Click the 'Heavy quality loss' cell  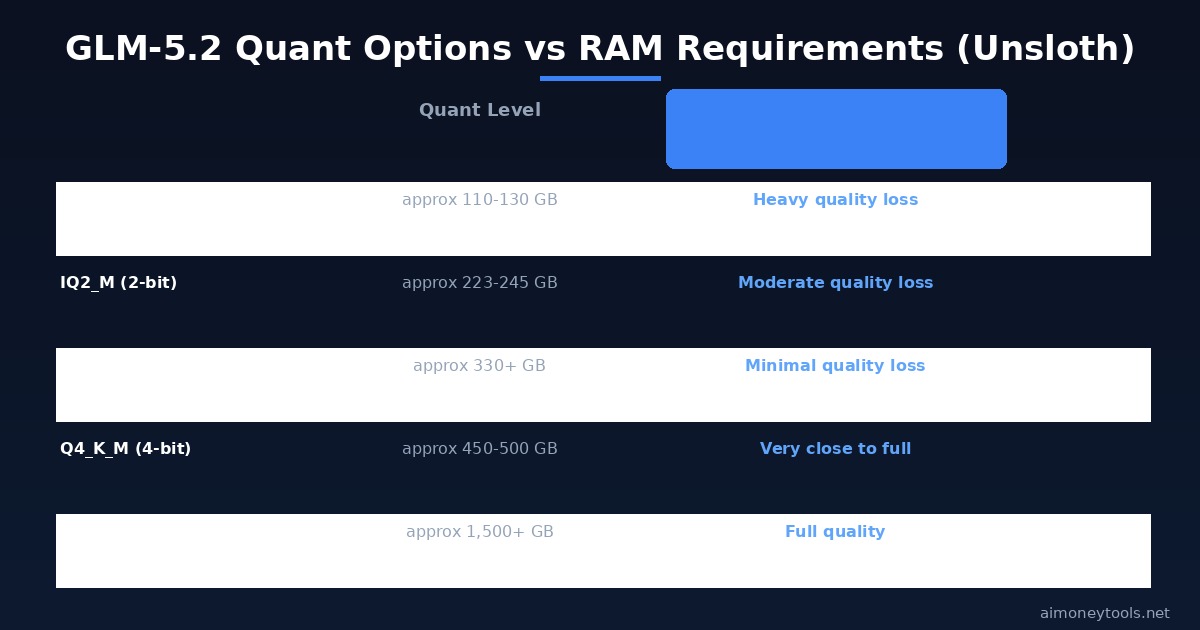[836, 200]
